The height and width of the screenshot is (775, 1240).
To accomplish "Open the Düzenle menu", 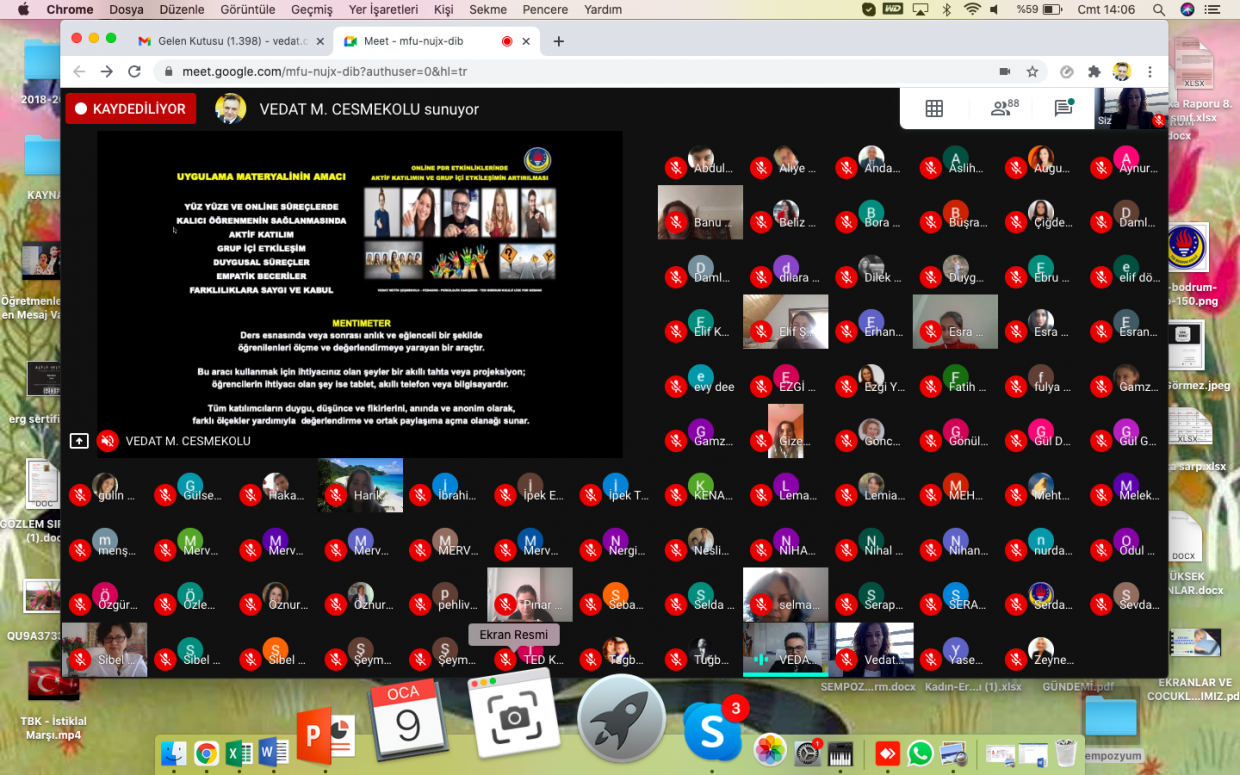I will click(x=181, y=9).
